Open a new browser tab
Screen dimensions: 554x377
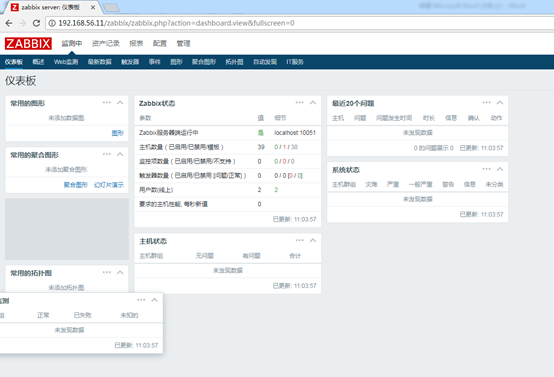click(111, 7)
